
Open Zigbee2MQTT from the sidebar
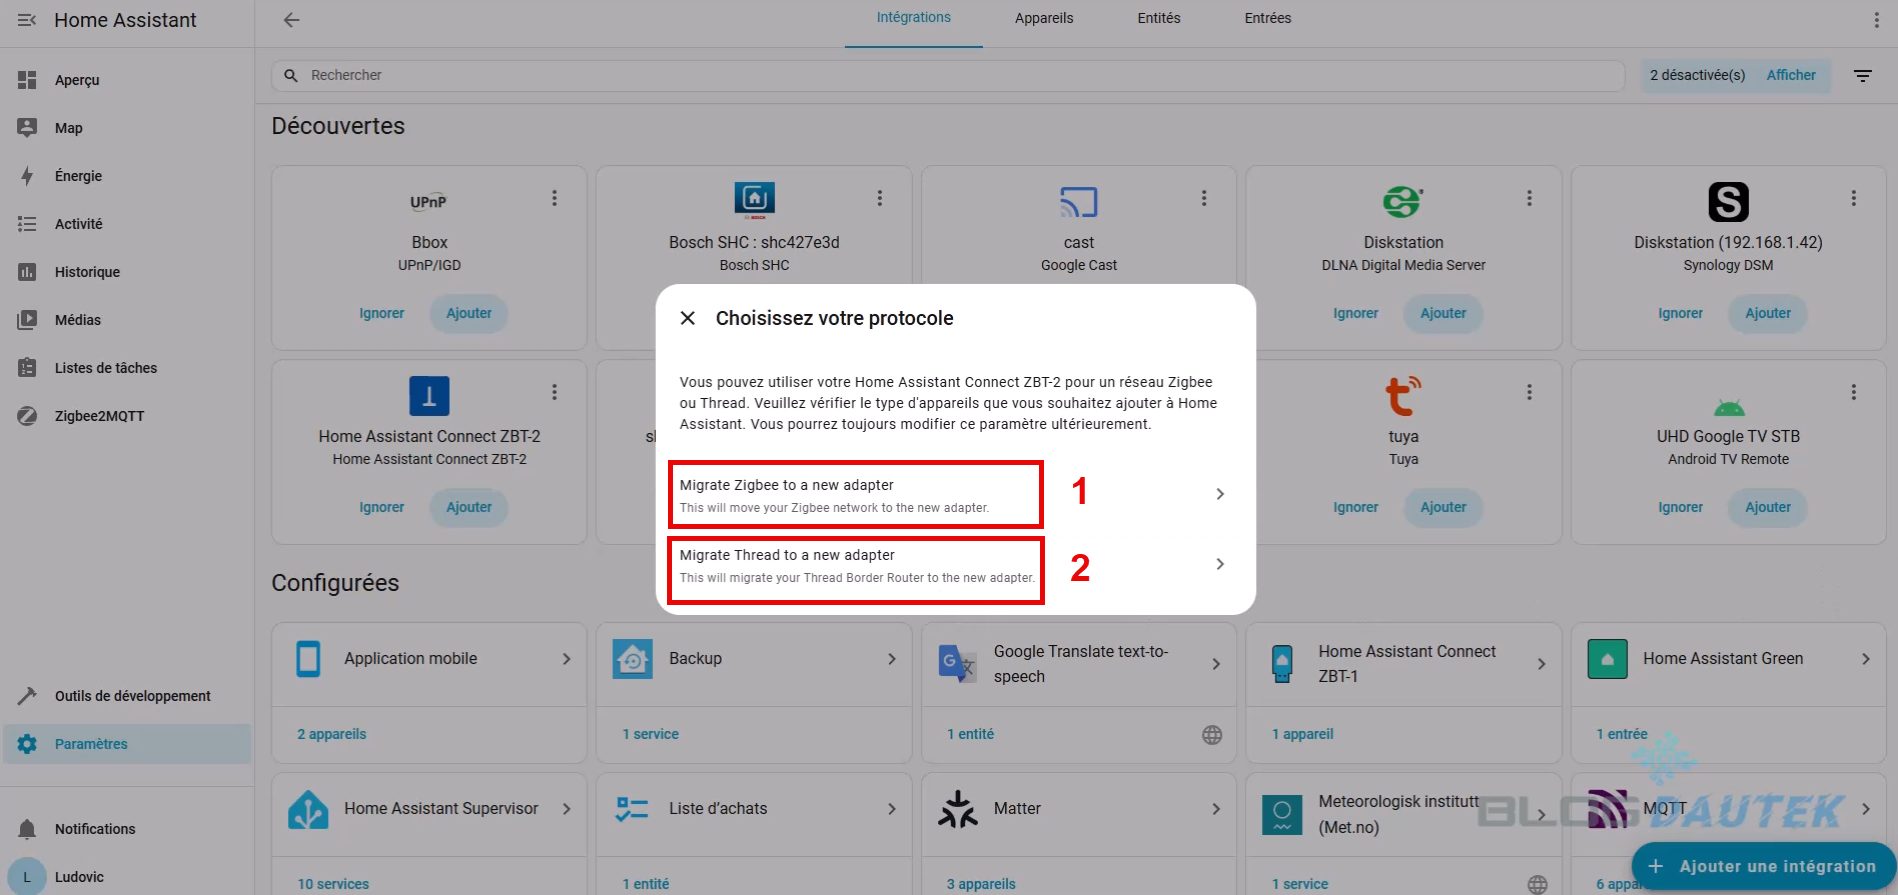coord(99,416)
